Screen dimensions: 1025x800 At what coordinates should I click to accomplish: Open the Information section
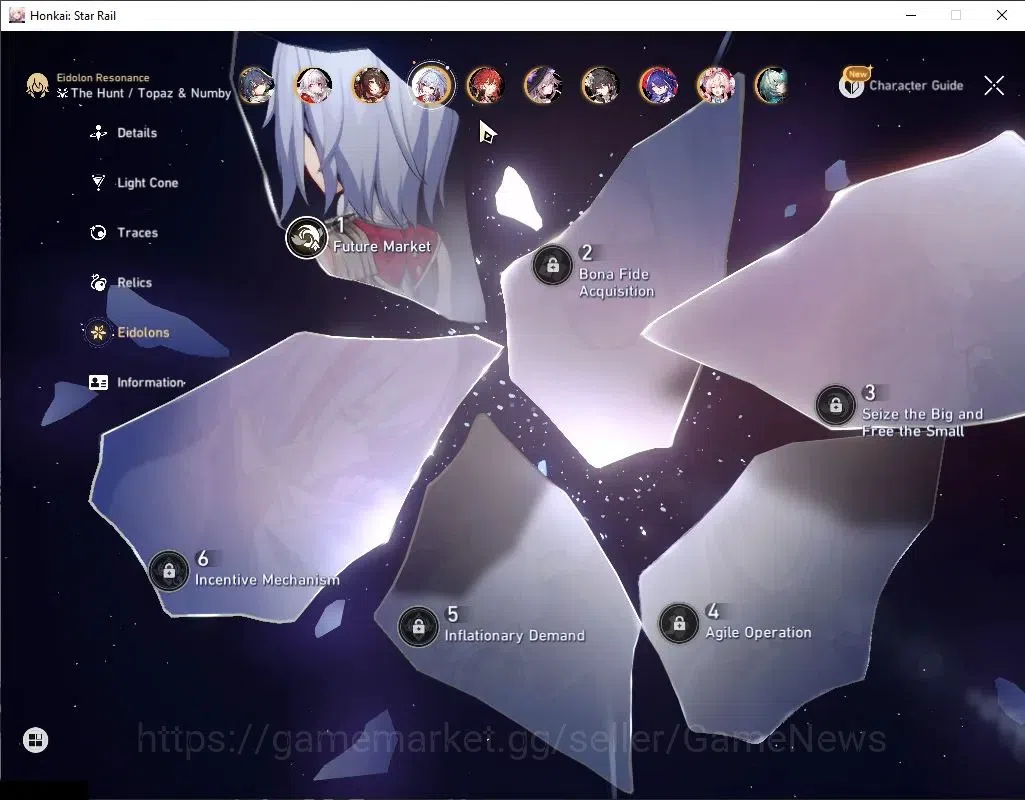tap(137, 382)
